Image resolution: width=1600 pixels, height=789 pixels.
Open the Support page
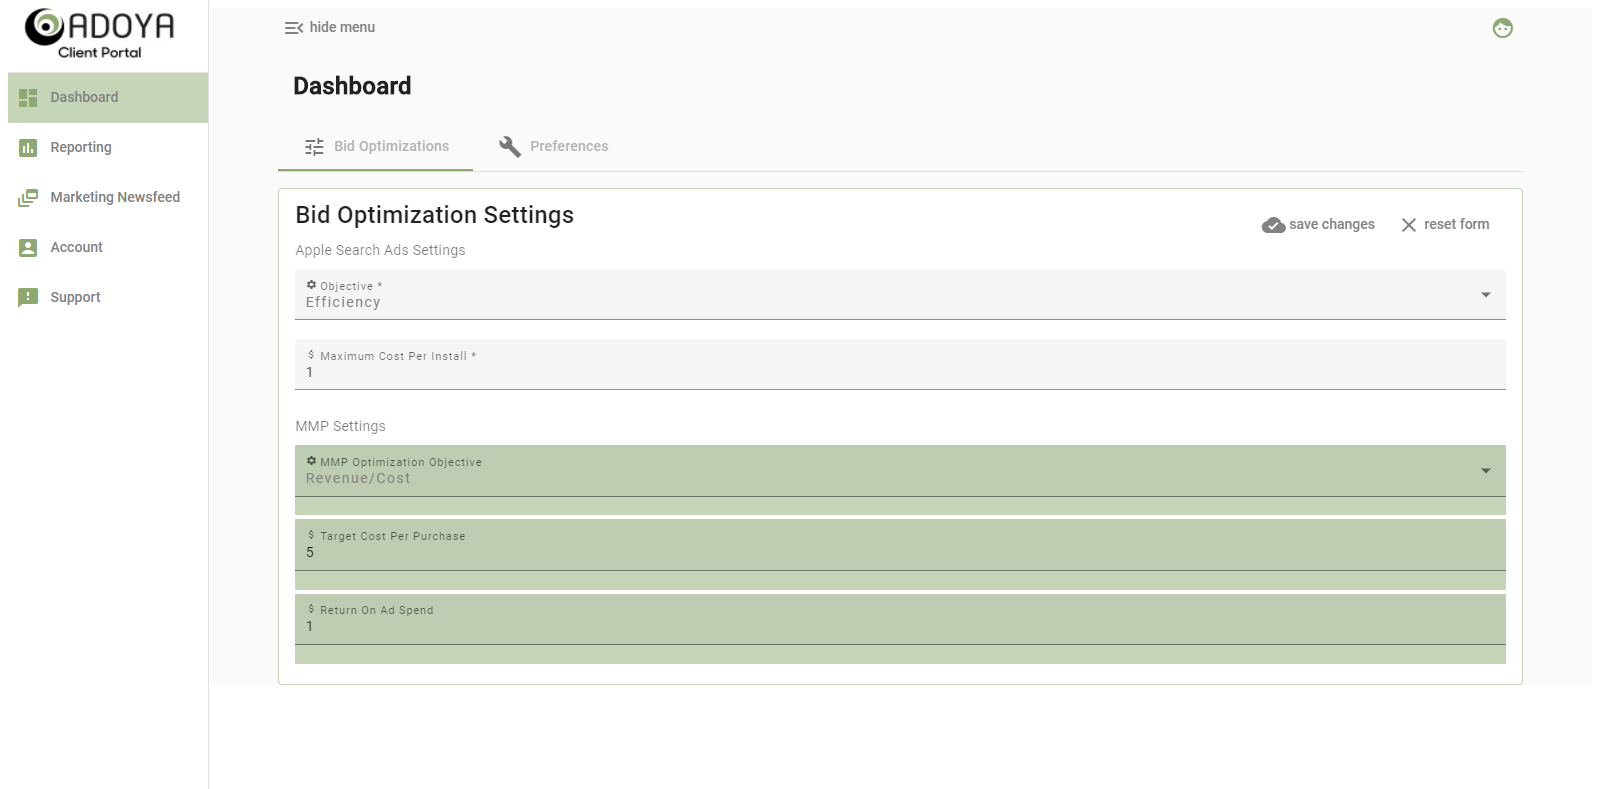pyautogui.click(x=108, y=298)
